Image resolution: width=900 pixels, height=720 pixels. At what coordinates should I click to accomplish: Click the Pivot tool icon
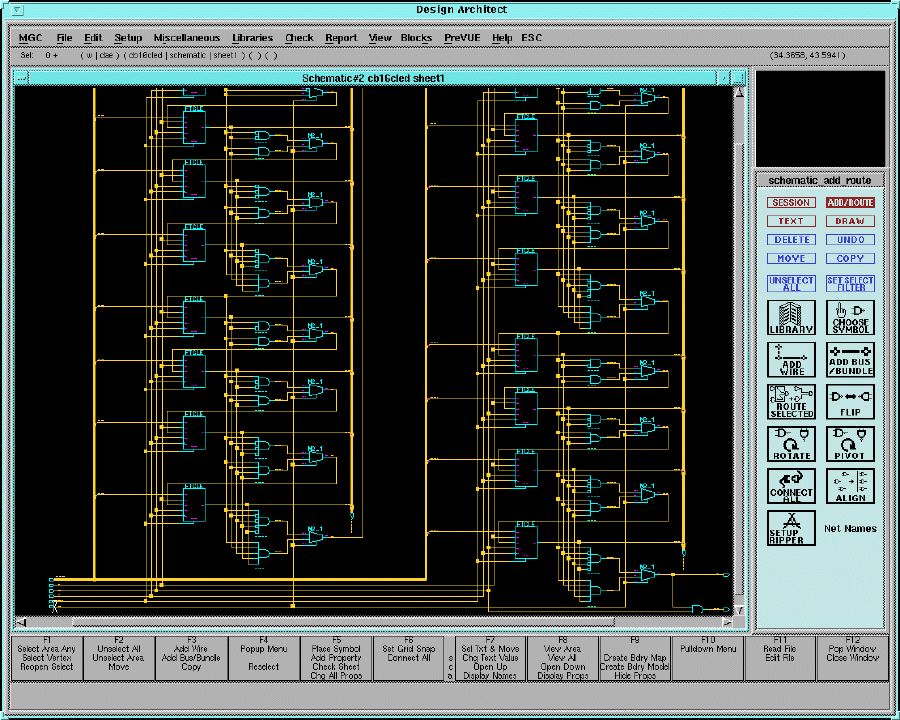tap(850, 443)
